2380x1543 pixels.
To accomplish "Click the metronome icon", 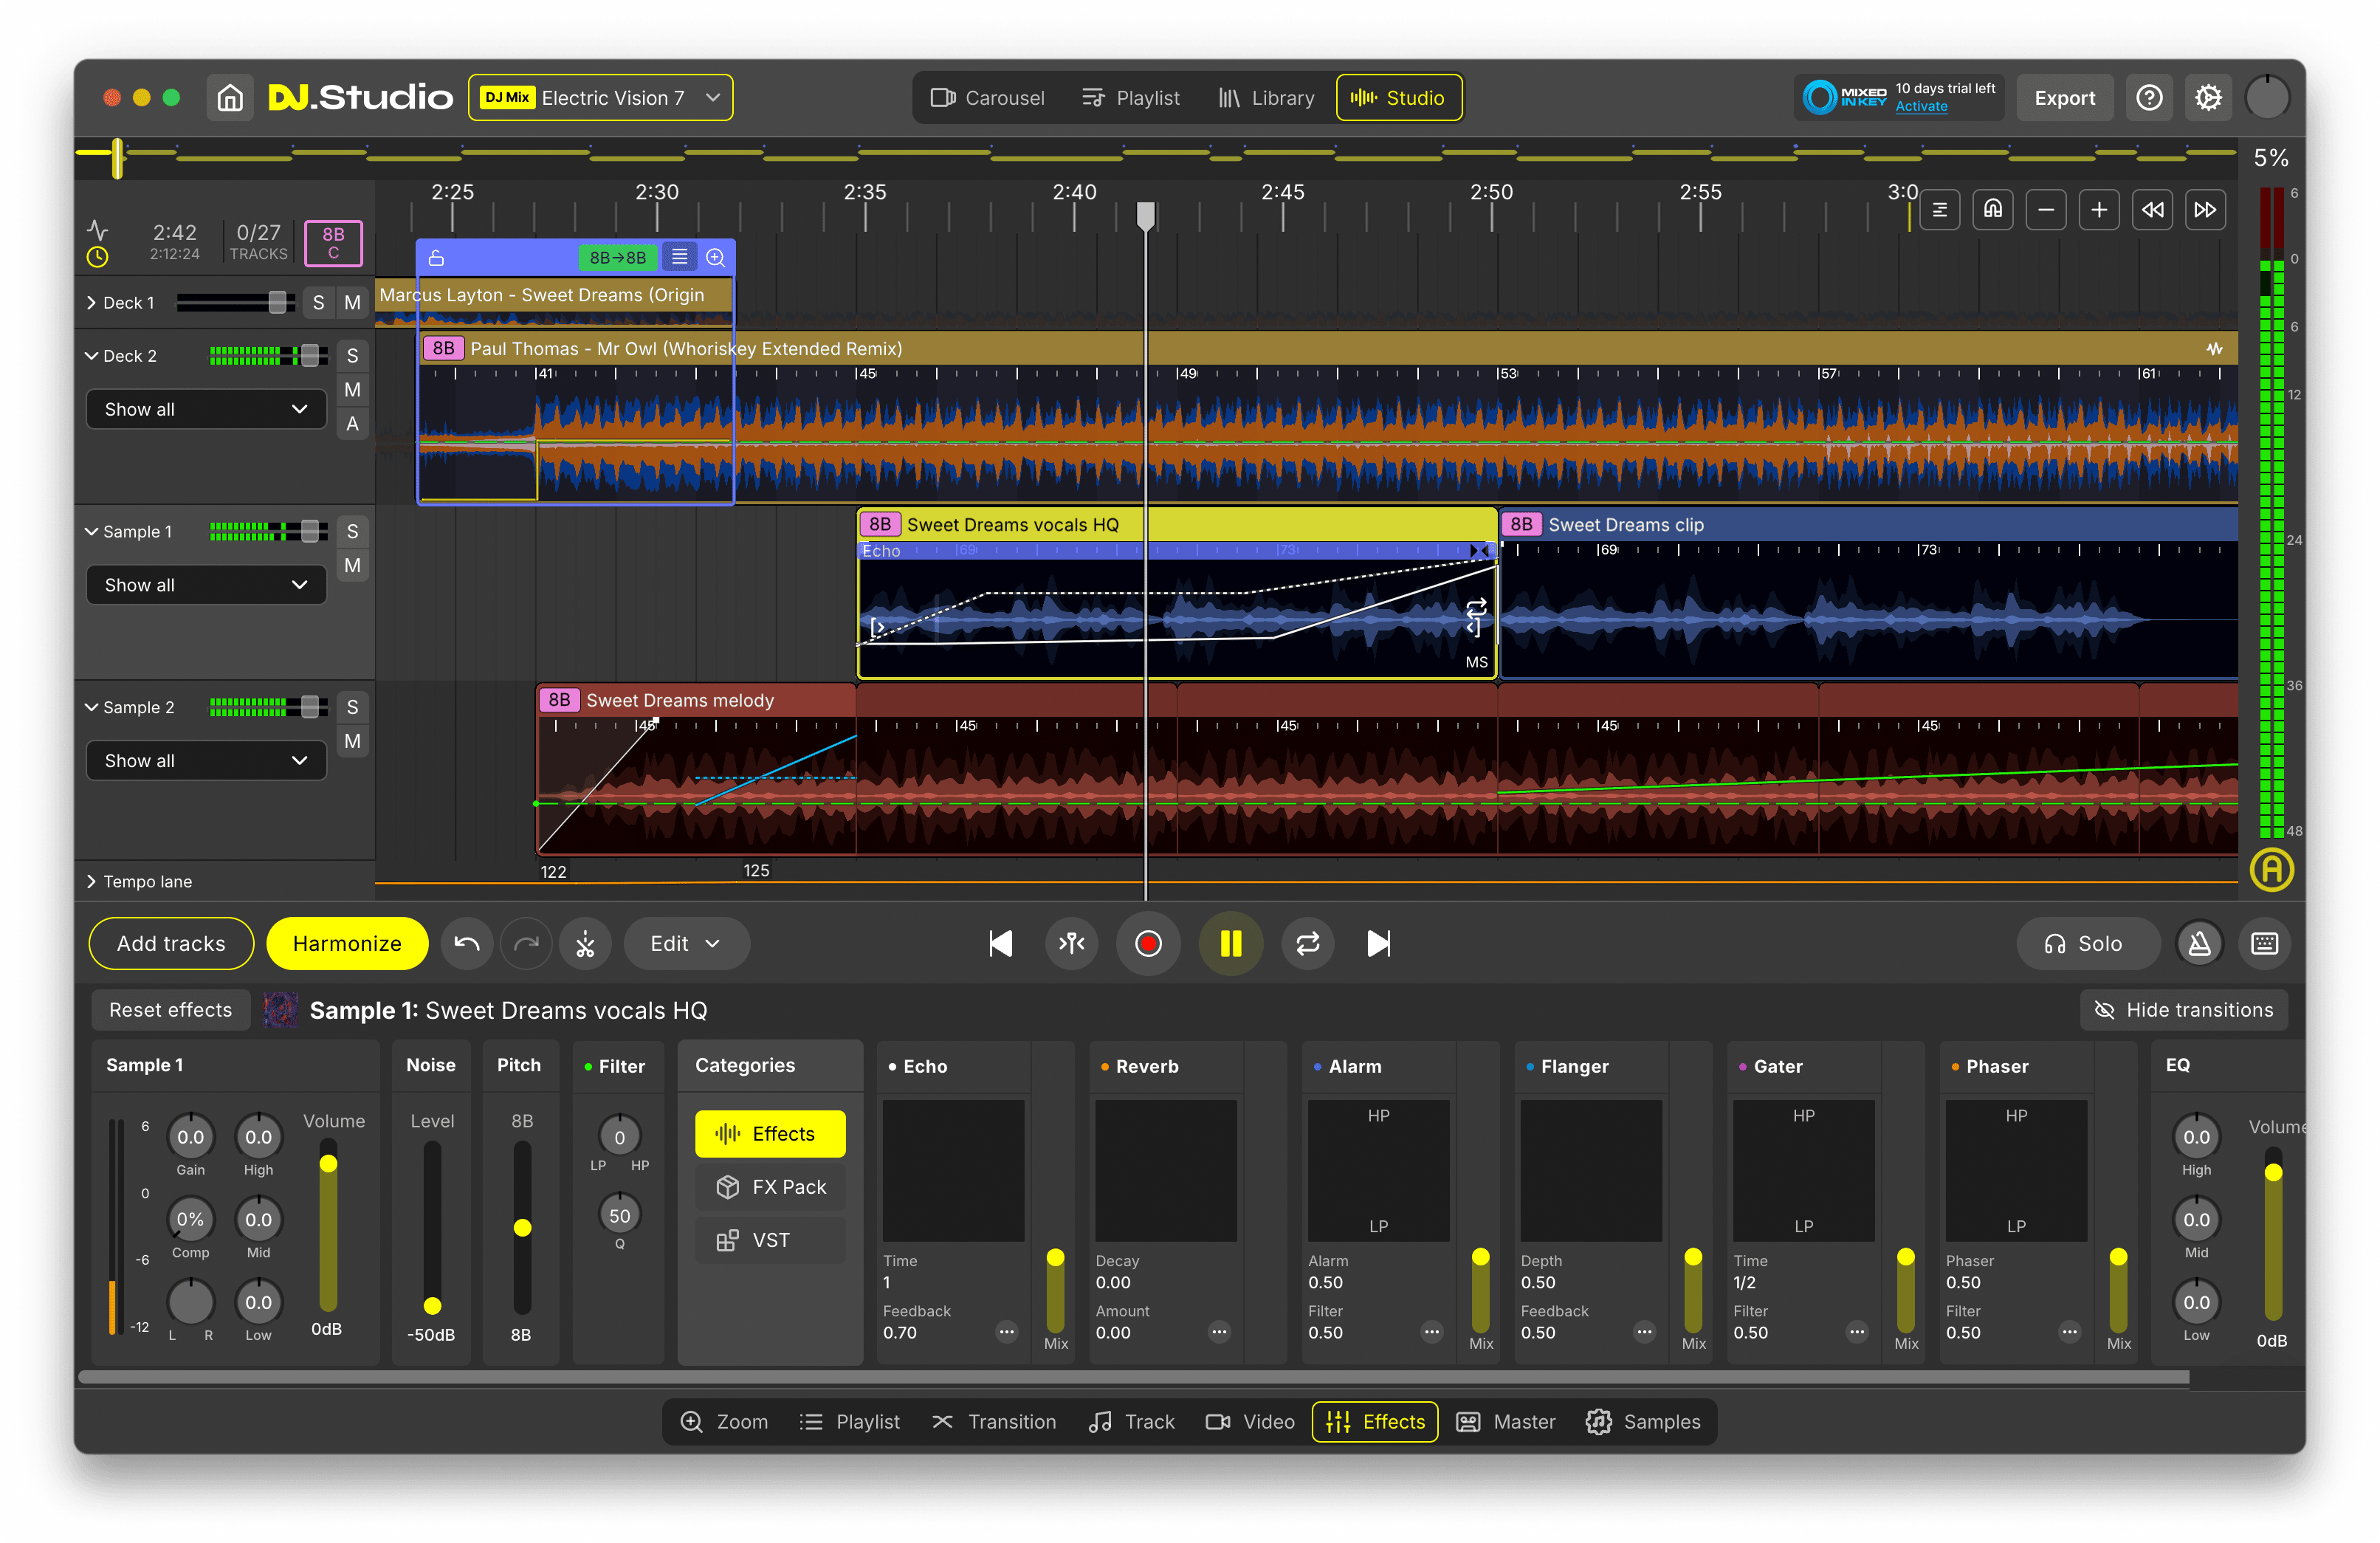I will (x=2200, y=943).
